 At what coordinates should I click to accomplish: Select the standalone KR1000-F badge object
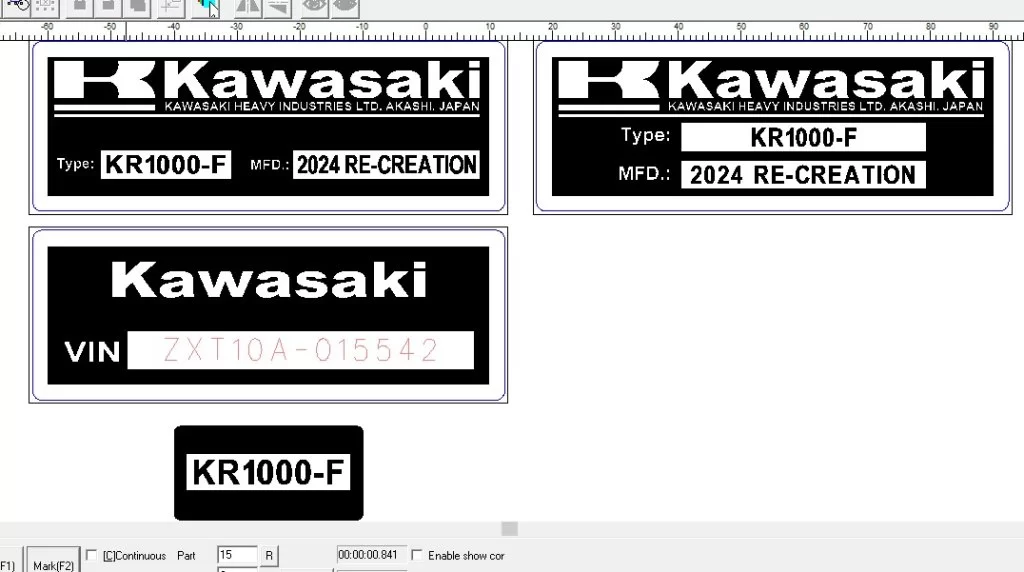(x=268, y=473)
